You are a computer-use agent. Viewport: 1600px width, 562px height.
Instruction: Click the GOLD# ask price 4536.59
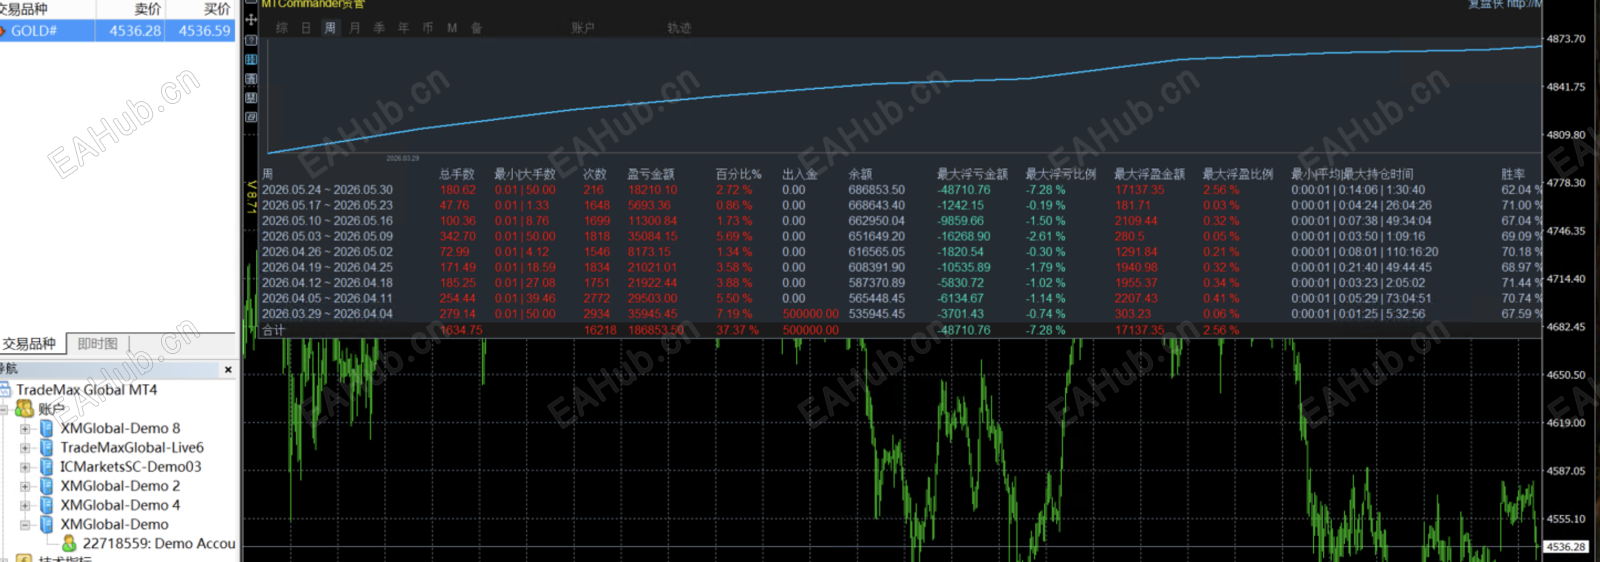(x=204, y=31)
